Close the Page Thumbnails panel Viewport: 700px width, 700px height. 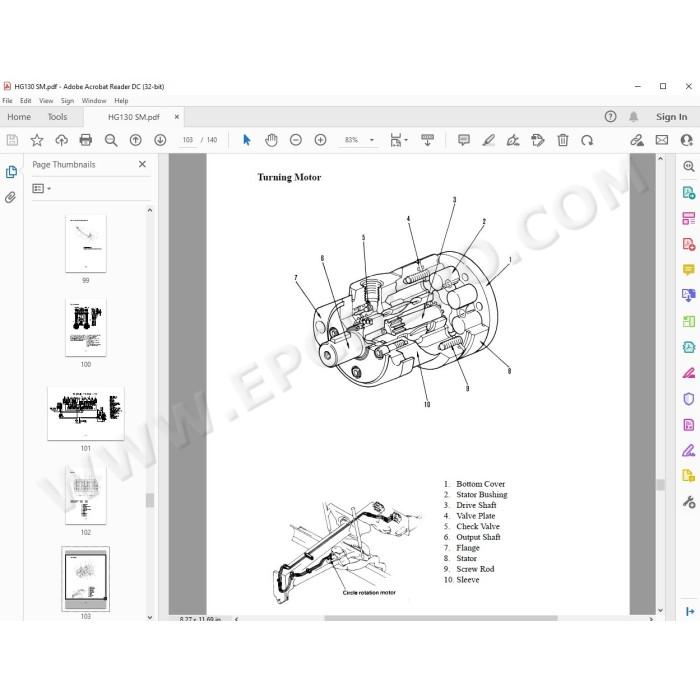tap(142, 164)
